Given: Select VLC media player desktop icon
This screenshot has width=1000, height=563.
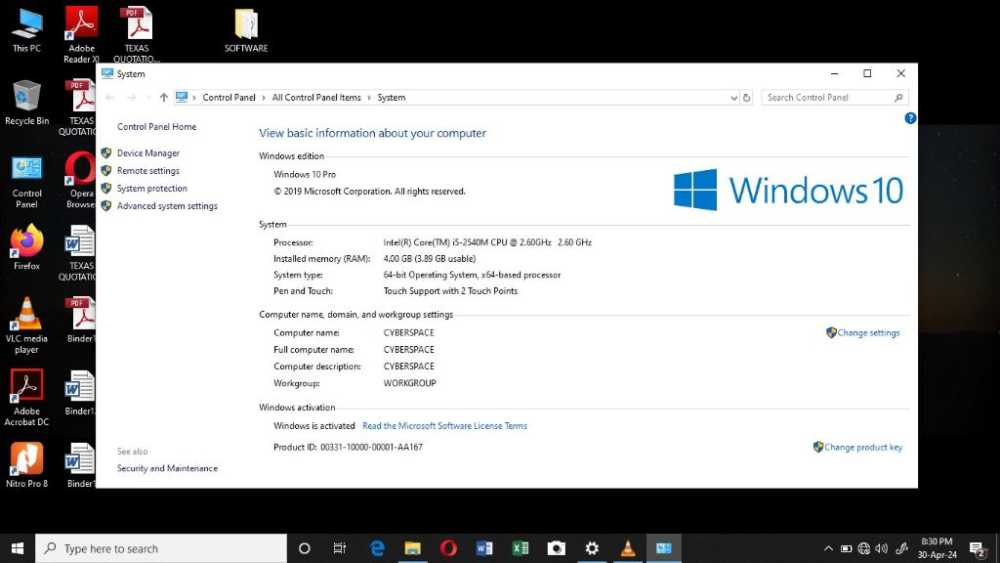Looking at the screenshot, I should [26, 326].
